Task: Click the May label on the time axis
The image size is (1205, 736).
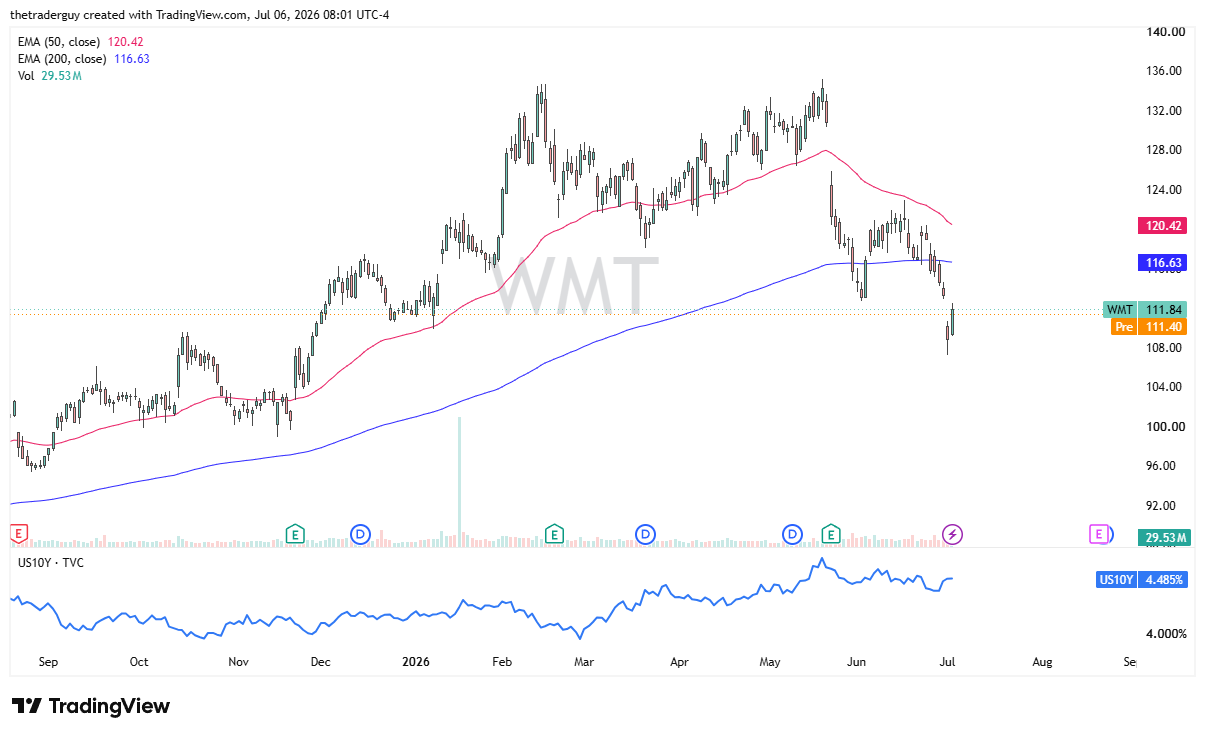Action: click(770, 662)
